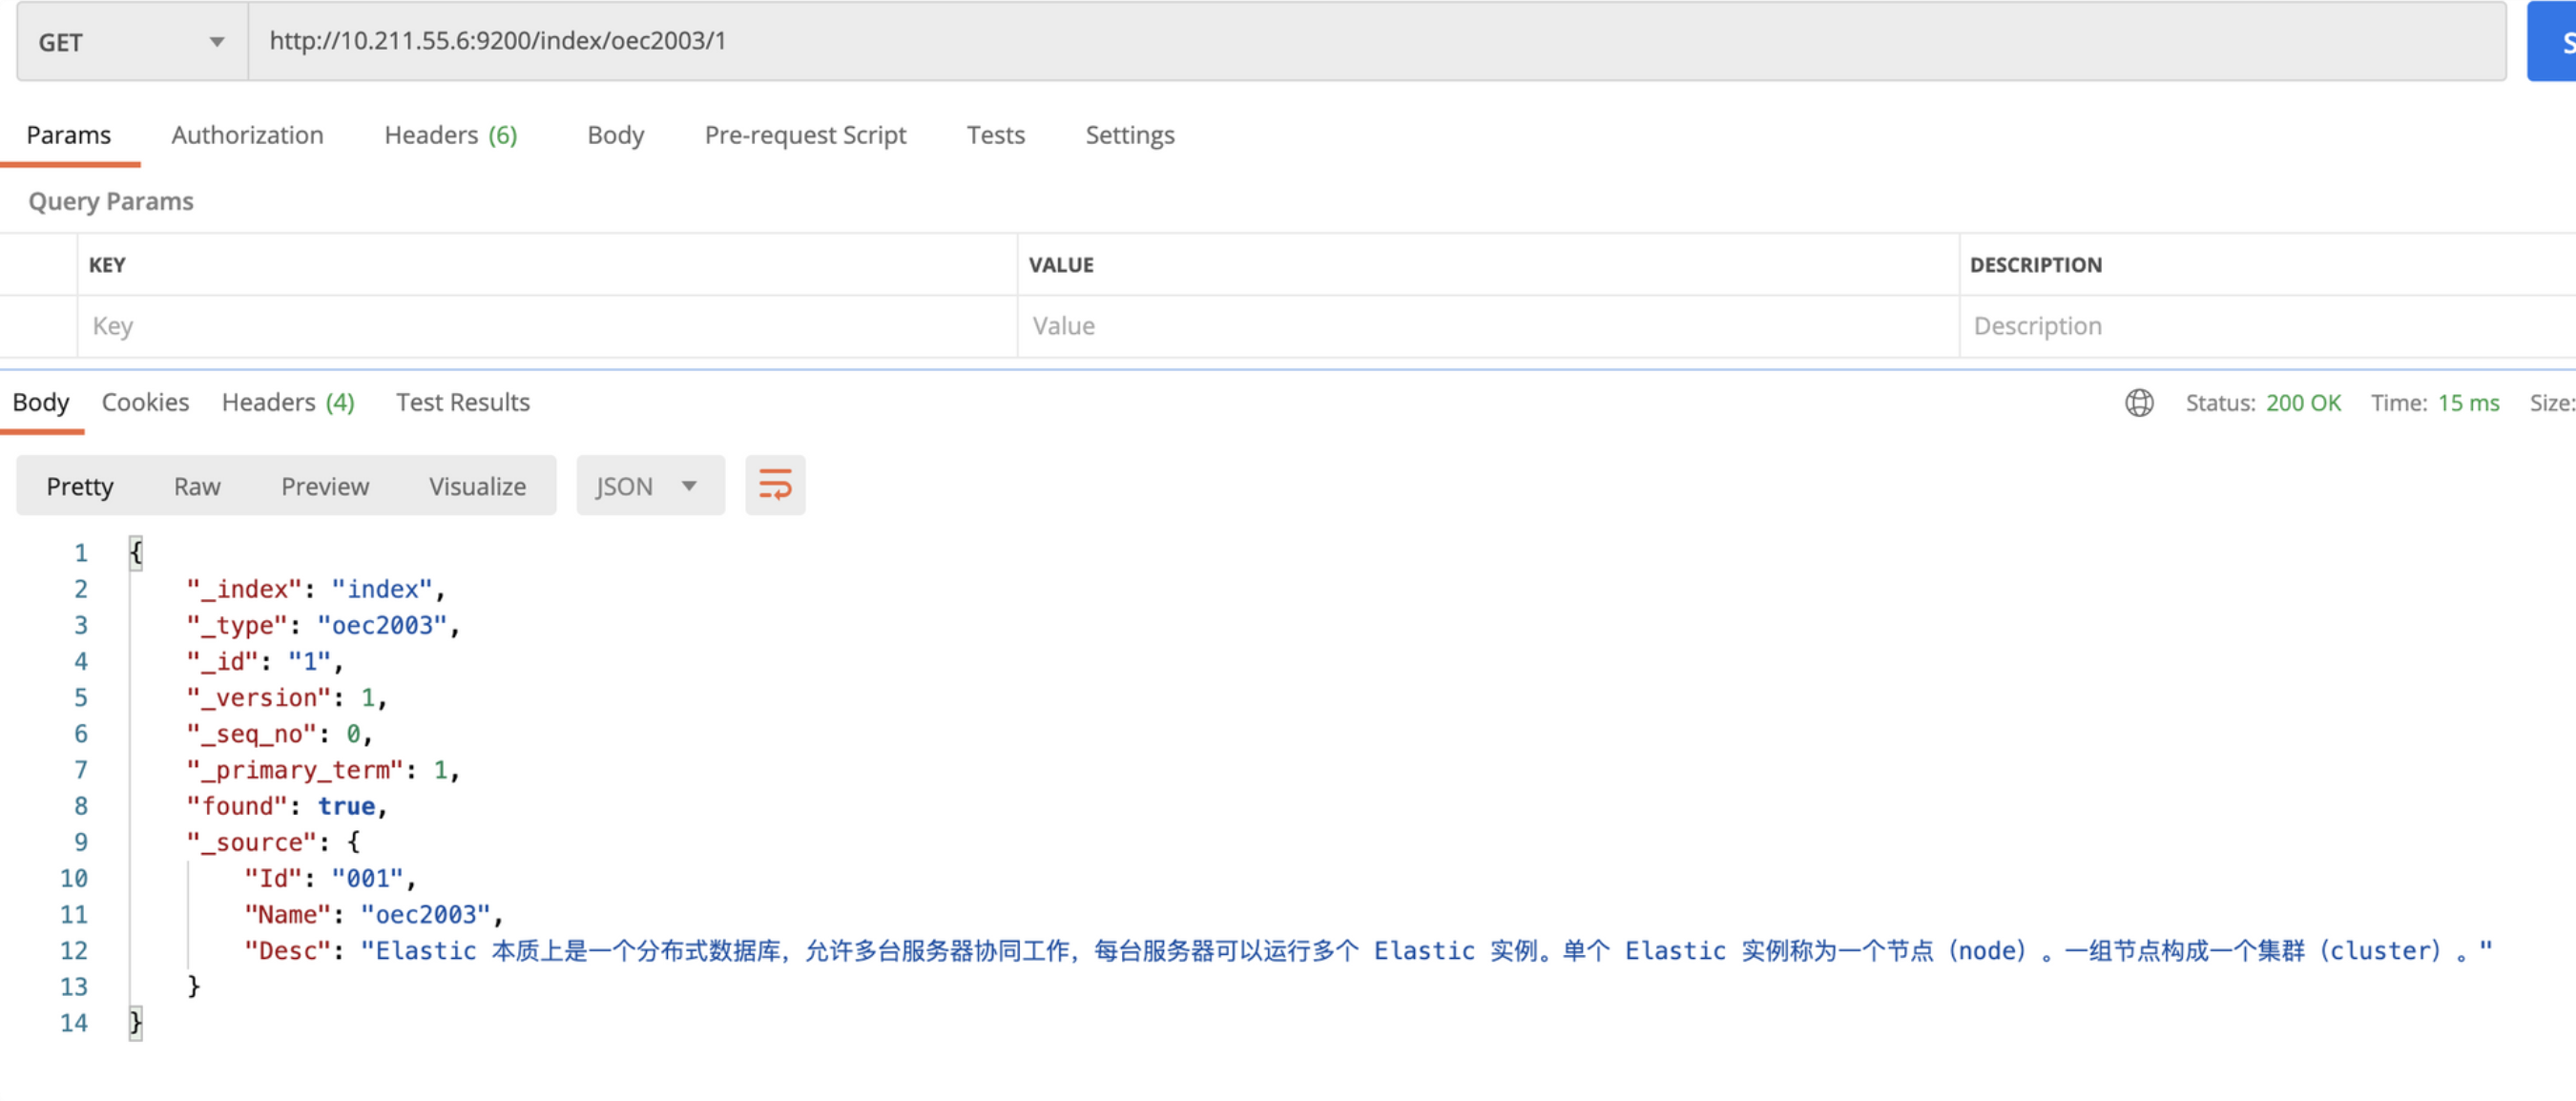The image size is (2576, 1101).
Task: Select the Visualize response view
Action: (477, 486)
